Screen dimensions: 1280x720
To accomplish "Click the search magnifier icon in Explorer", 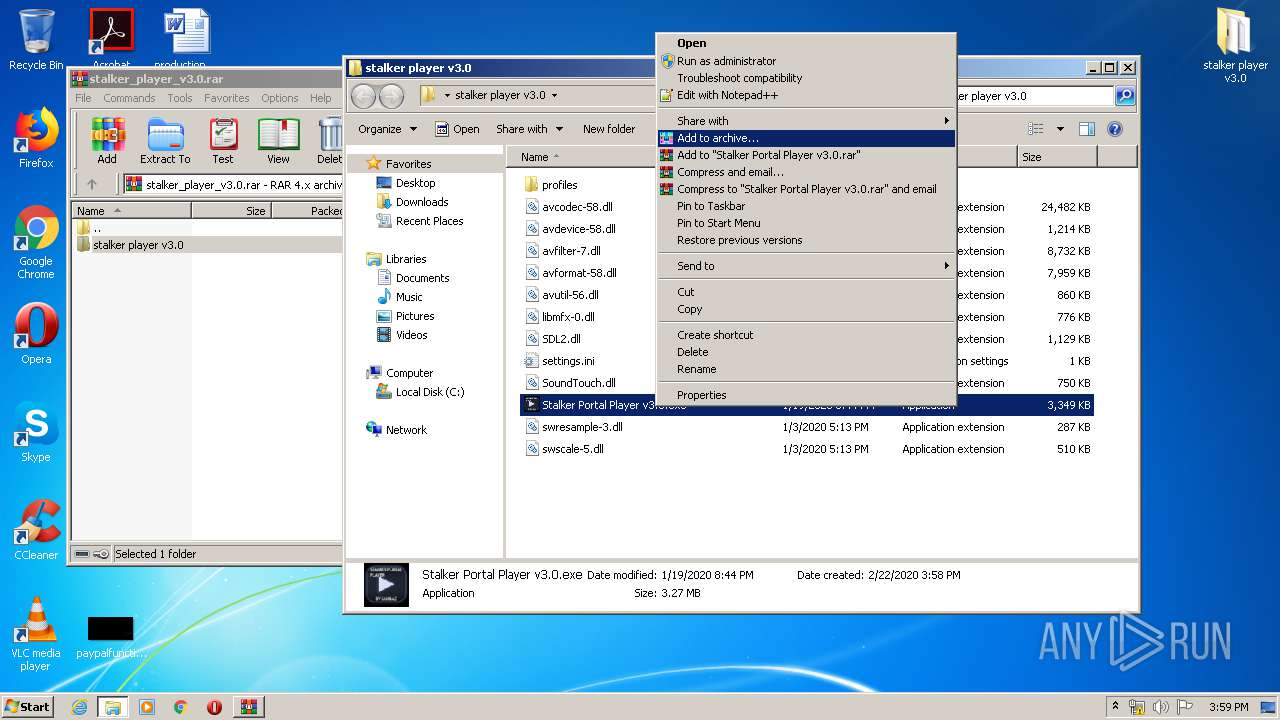I will pos(1125,96).
